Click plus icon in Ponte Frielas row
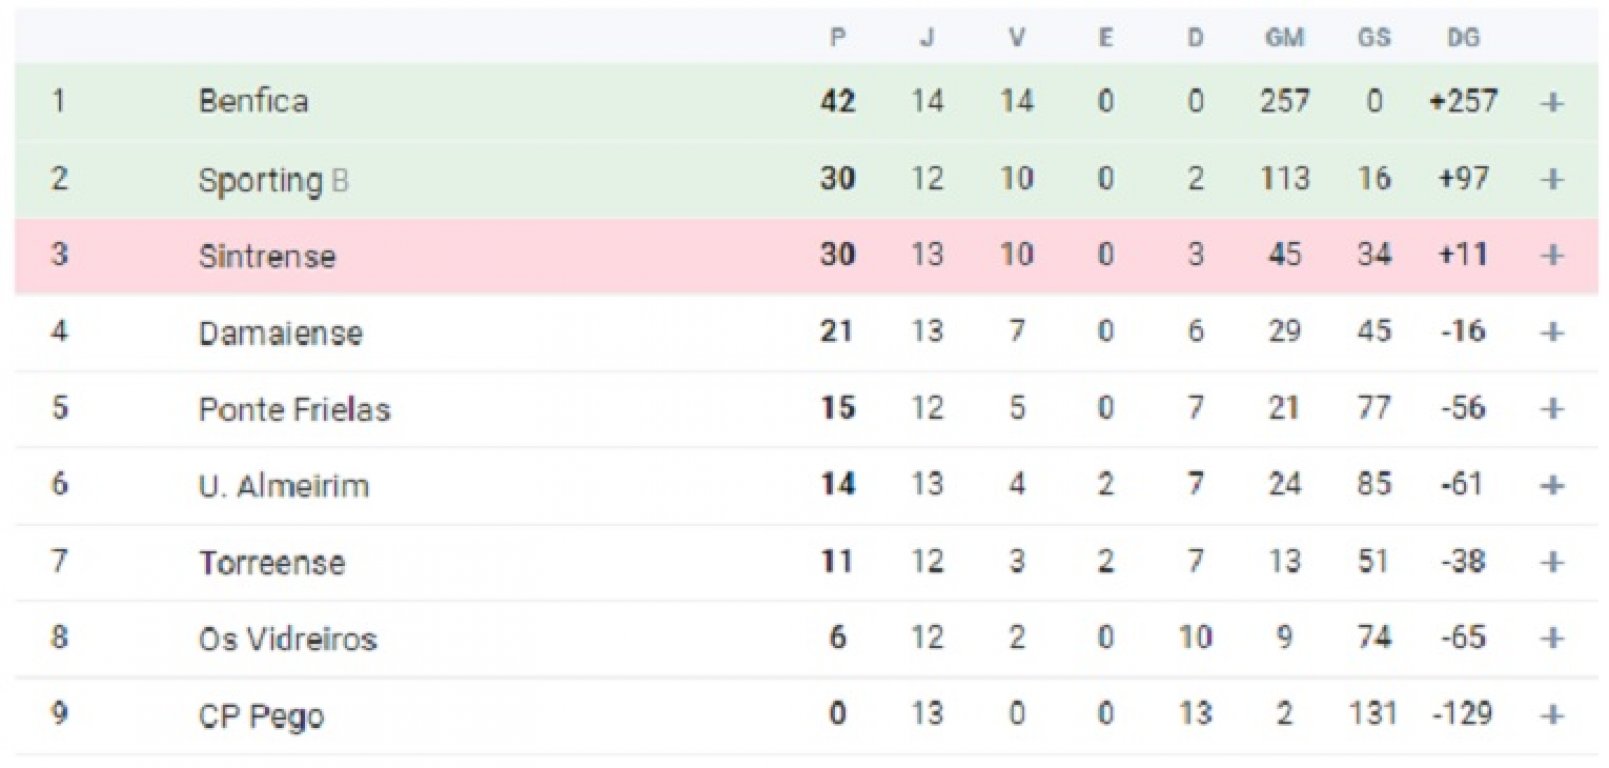1609x768 pixels. (x=1552, y=409)
